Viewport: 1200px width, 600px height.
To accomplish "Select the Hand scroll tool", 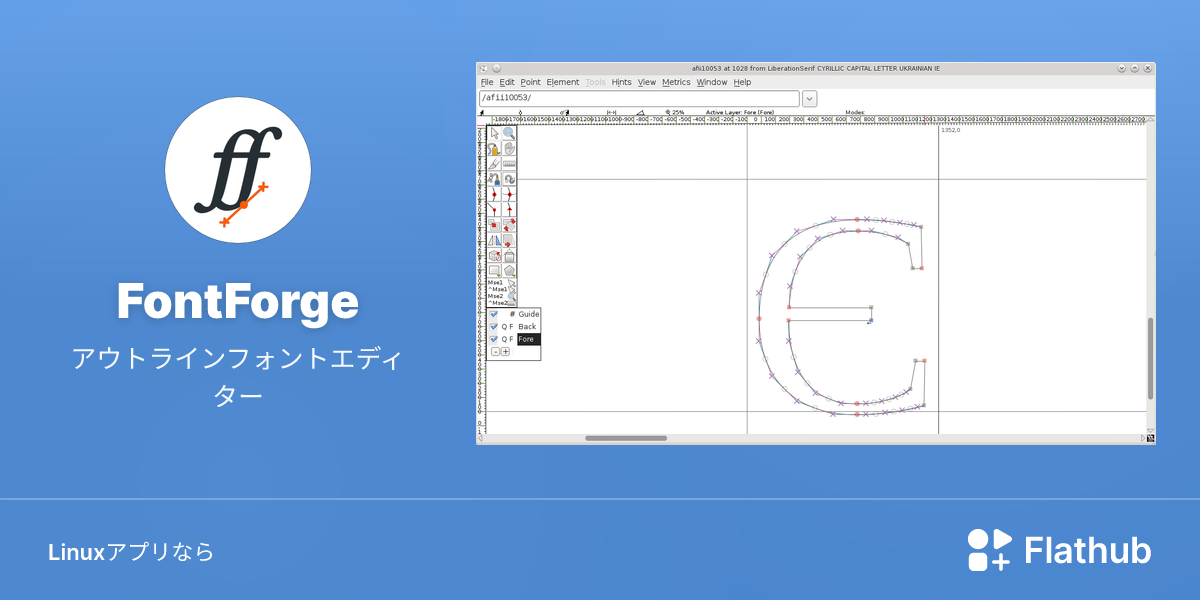I will (509, 148).
